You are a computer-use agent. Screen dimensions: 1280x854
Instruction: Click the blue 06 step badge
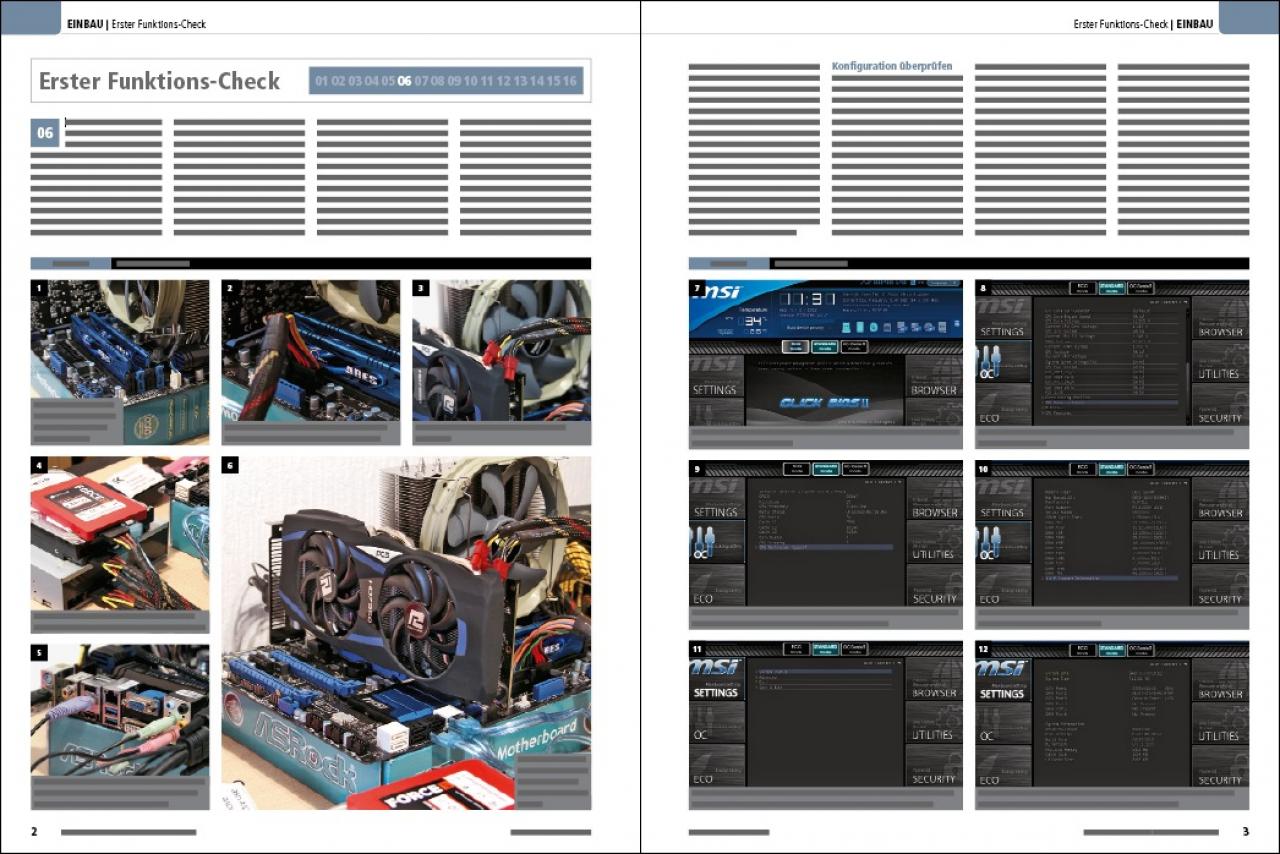coord(45,133)
